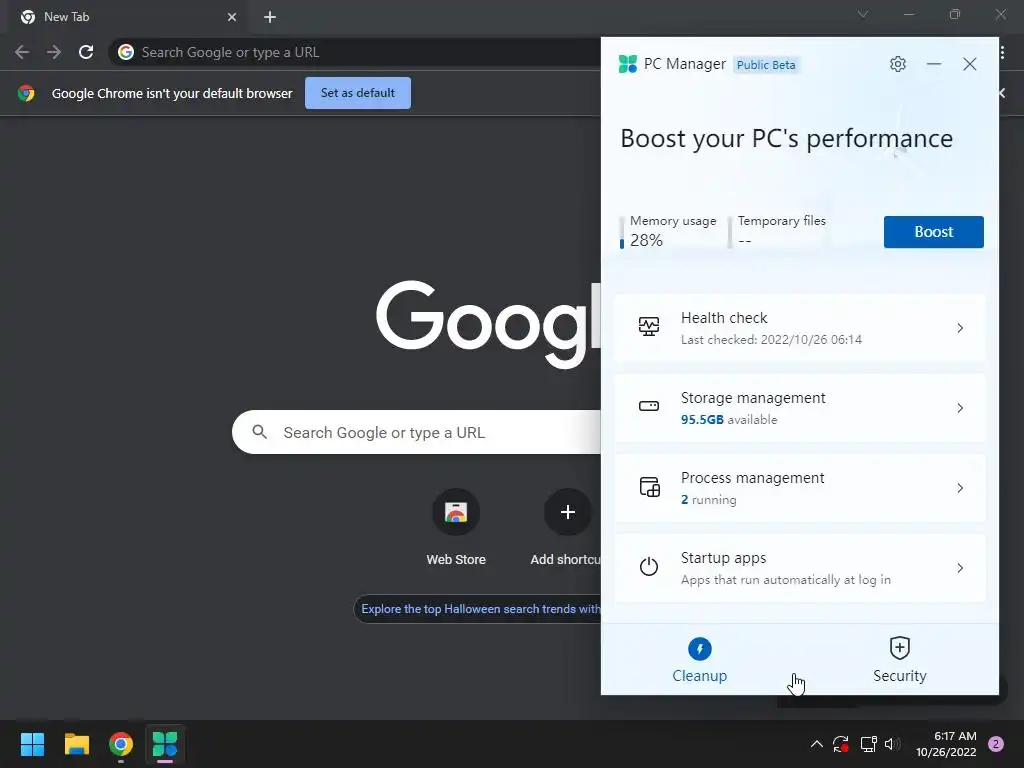Expand Health check chevron
The image size is (1024, 768).
960,328
